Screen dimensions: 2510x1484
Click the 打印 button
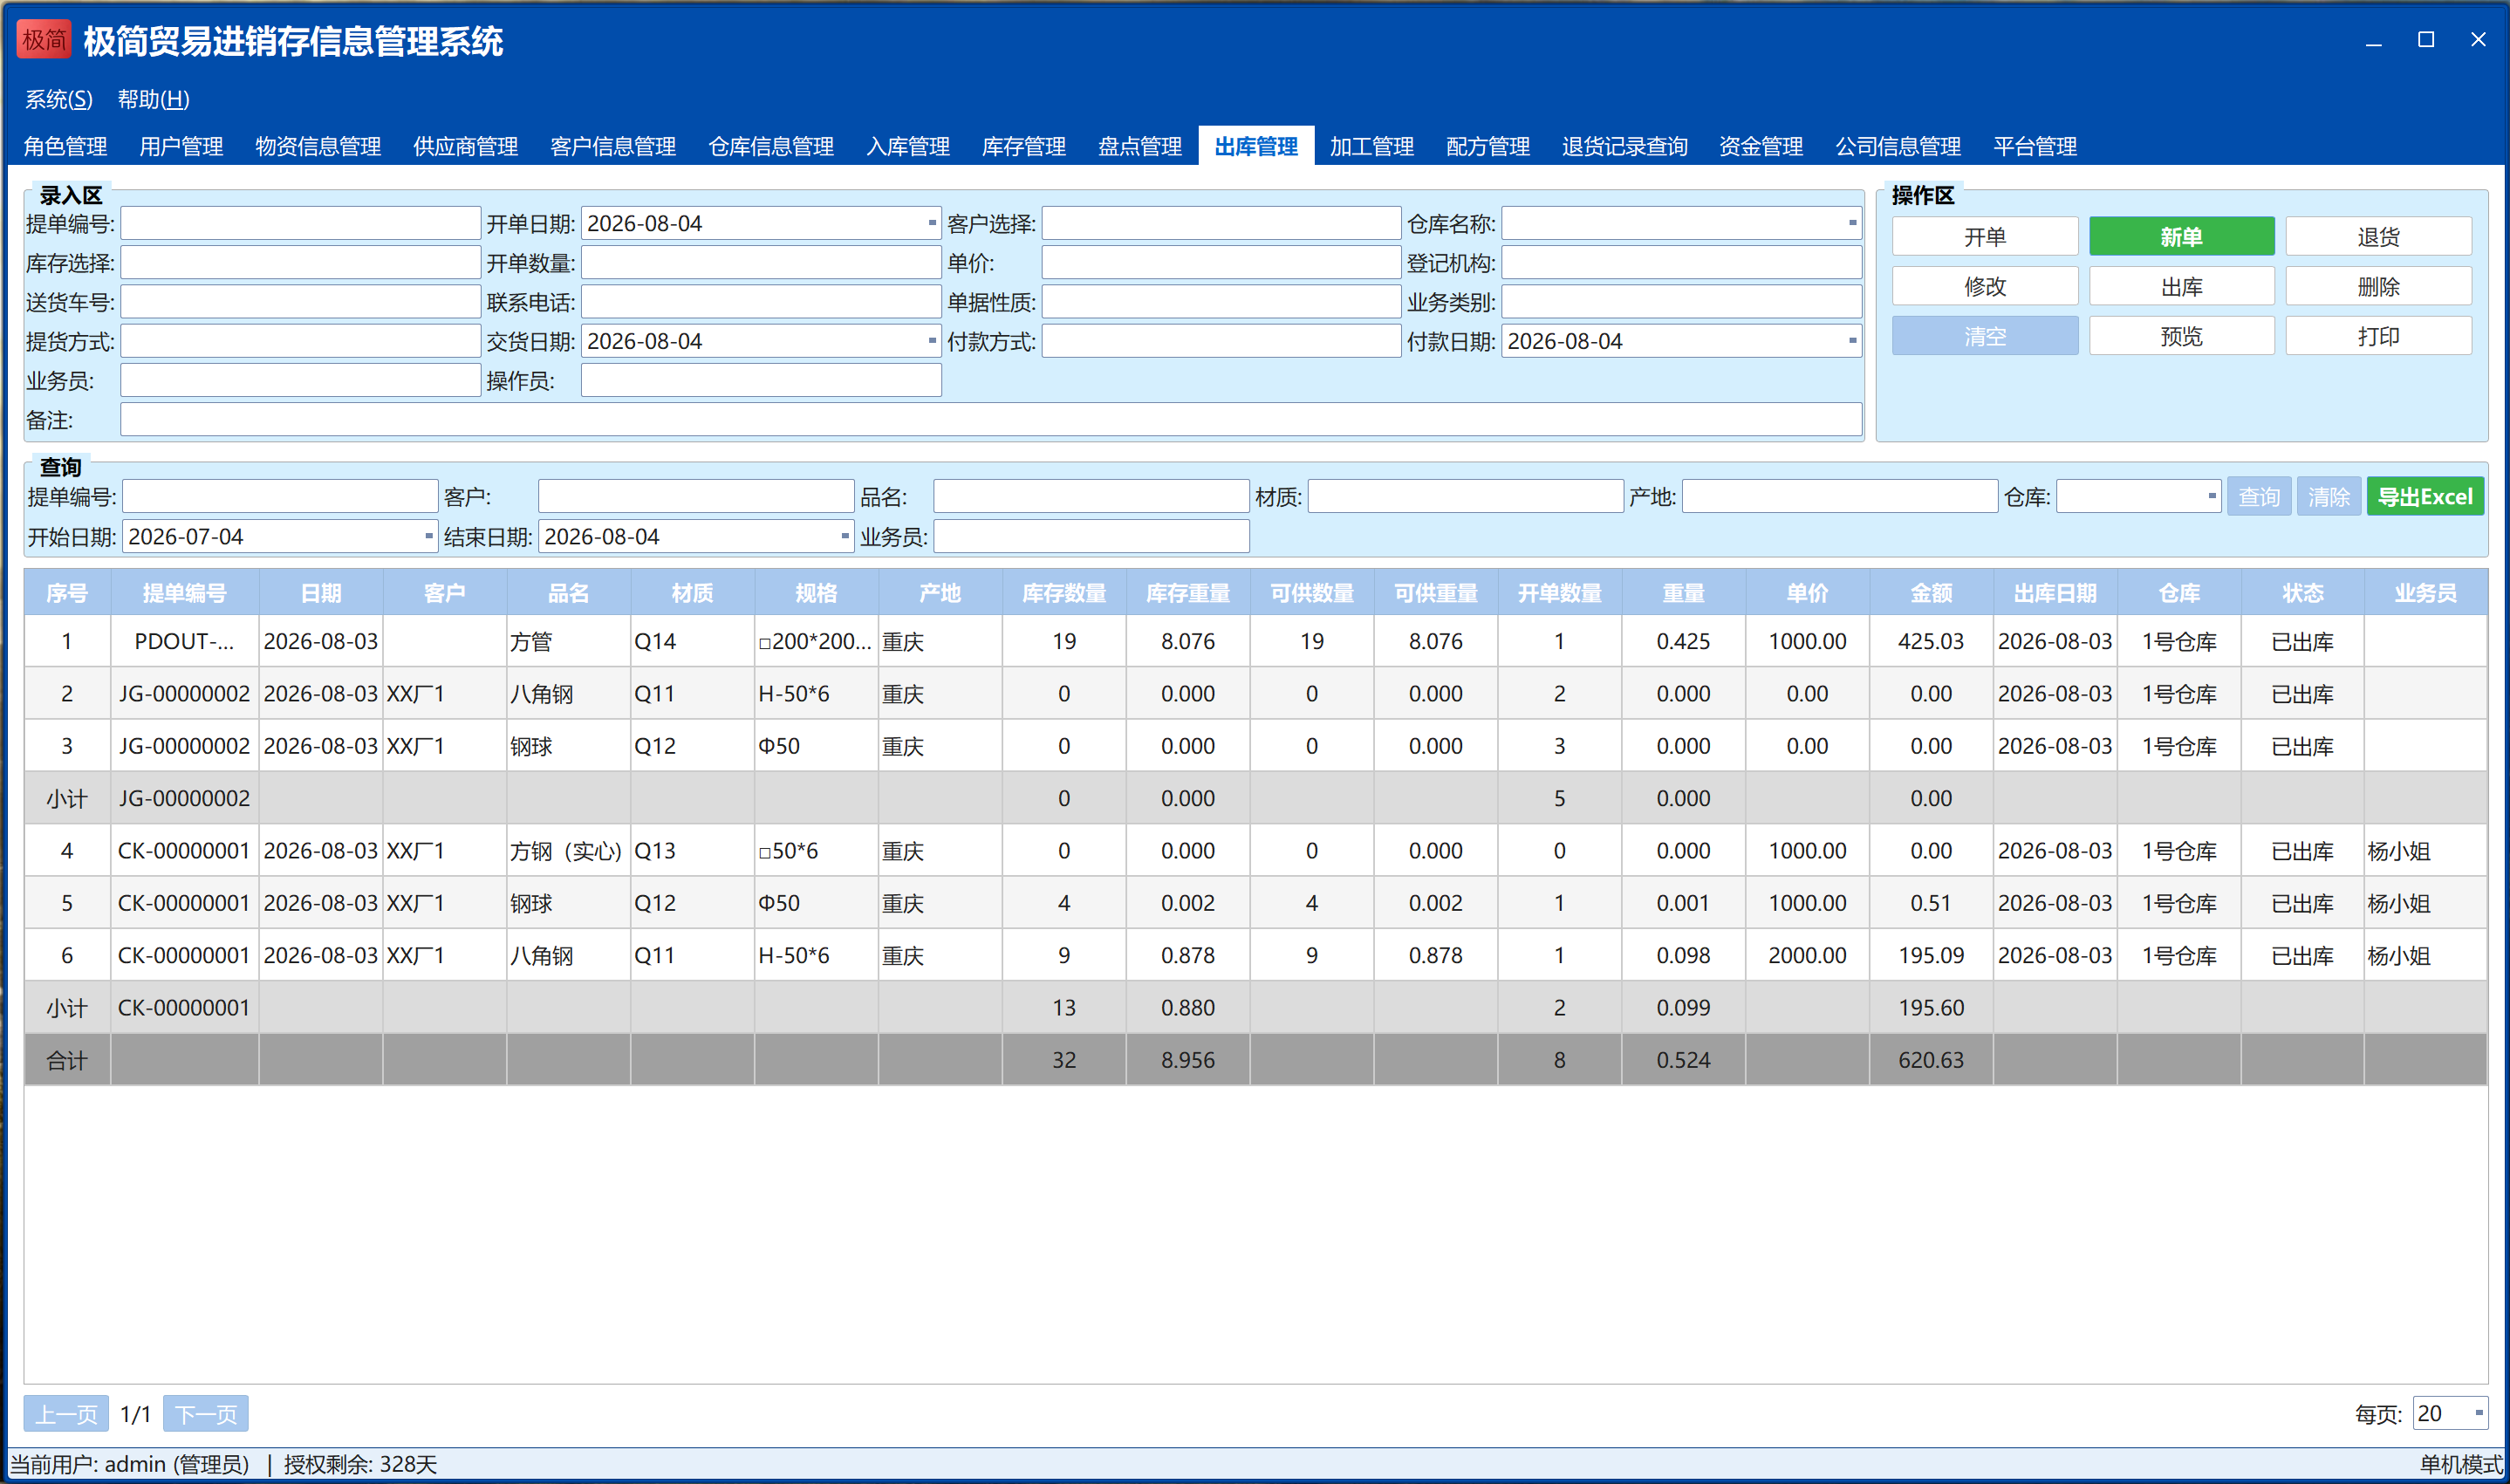coord(2378,336)
